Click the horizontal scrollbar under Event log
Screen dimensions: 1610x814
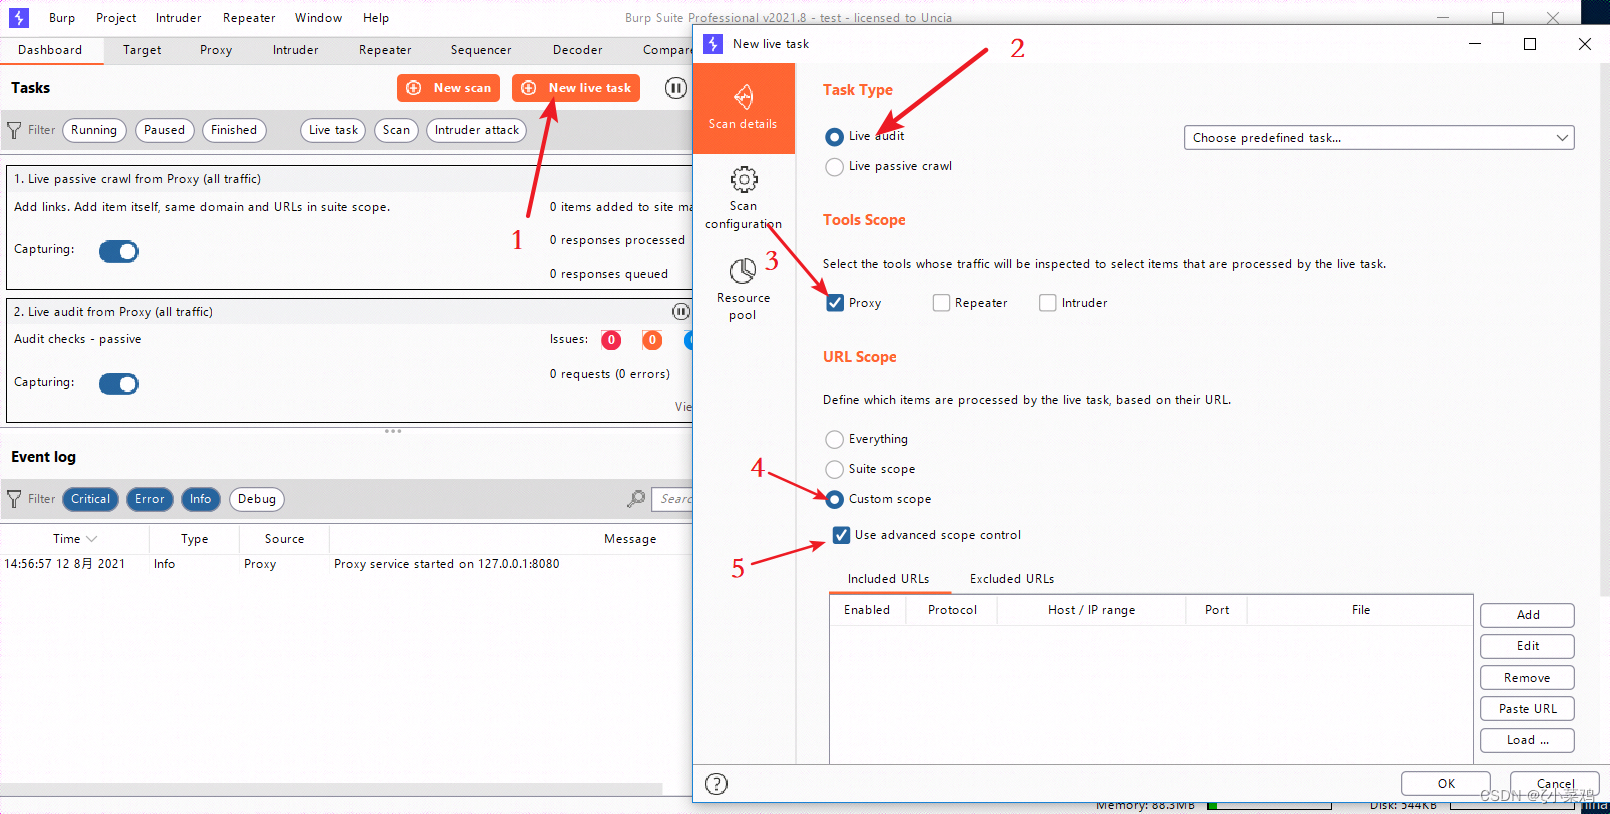pos(331,789)
